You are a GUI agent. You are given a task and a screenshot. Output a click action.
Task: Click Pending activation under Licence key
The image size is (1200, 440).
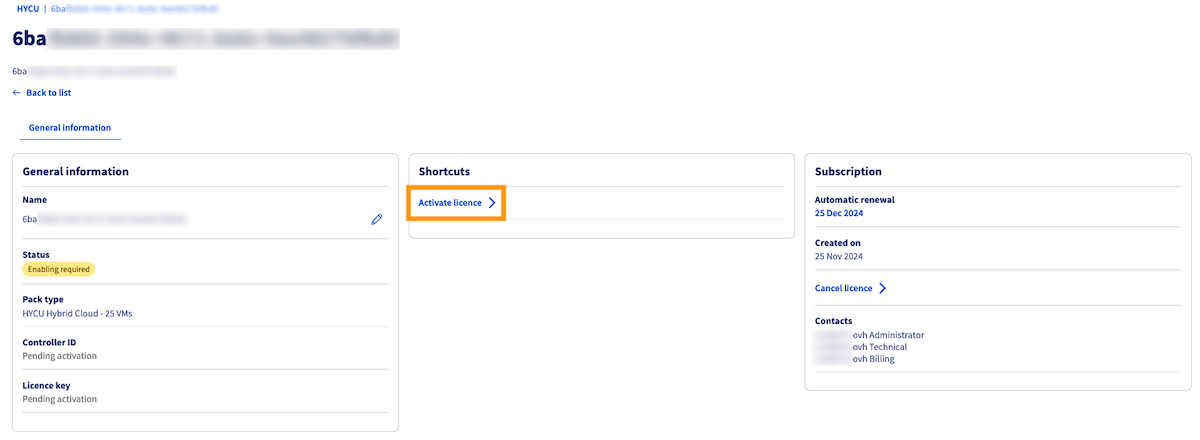pyautogui.click(x=60, y=399)
